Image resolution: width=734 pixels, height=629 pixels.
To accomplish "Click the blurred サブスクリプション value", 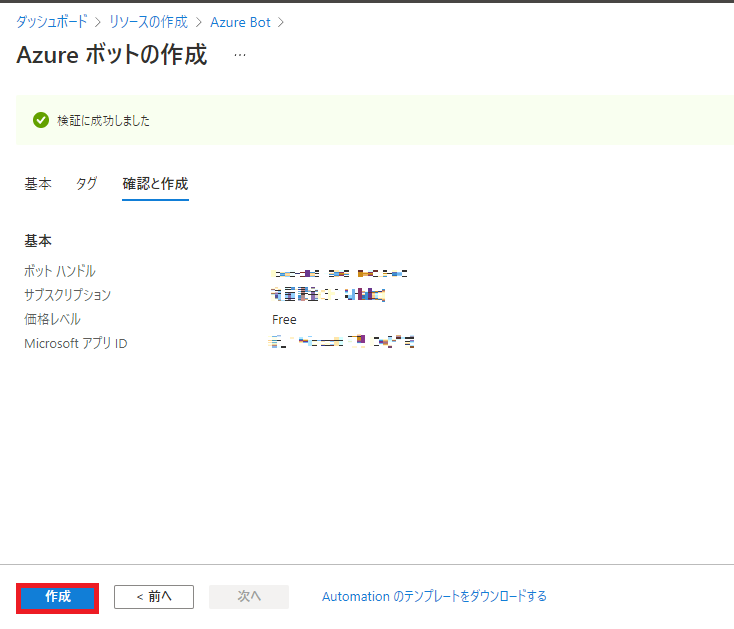I will pos(328,295).
